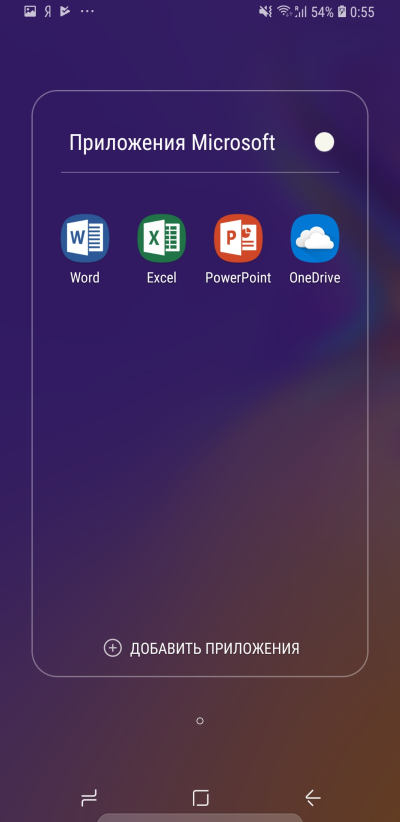Screen dimensions: 400x822
Task: Tap the muted sound status icon
Action: pos(266,12)
